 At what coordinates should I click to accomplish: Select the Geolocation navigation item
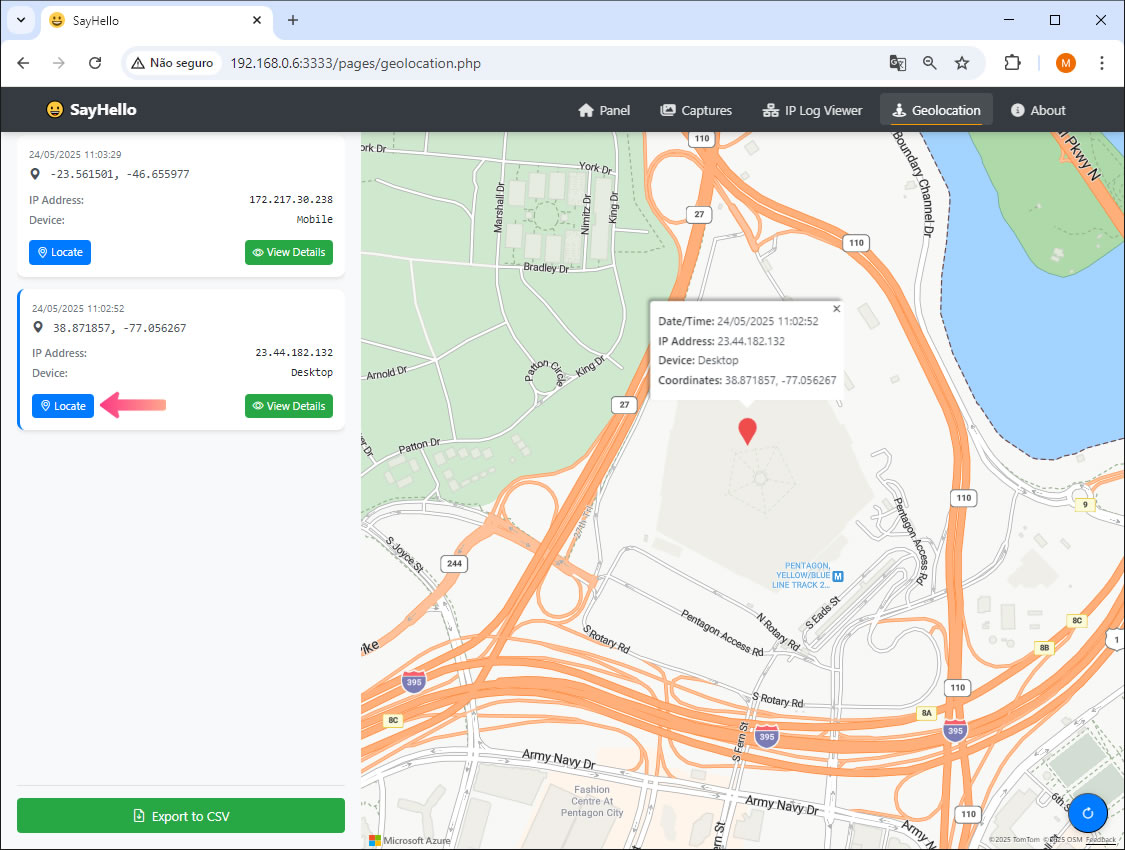coord(936,110)
